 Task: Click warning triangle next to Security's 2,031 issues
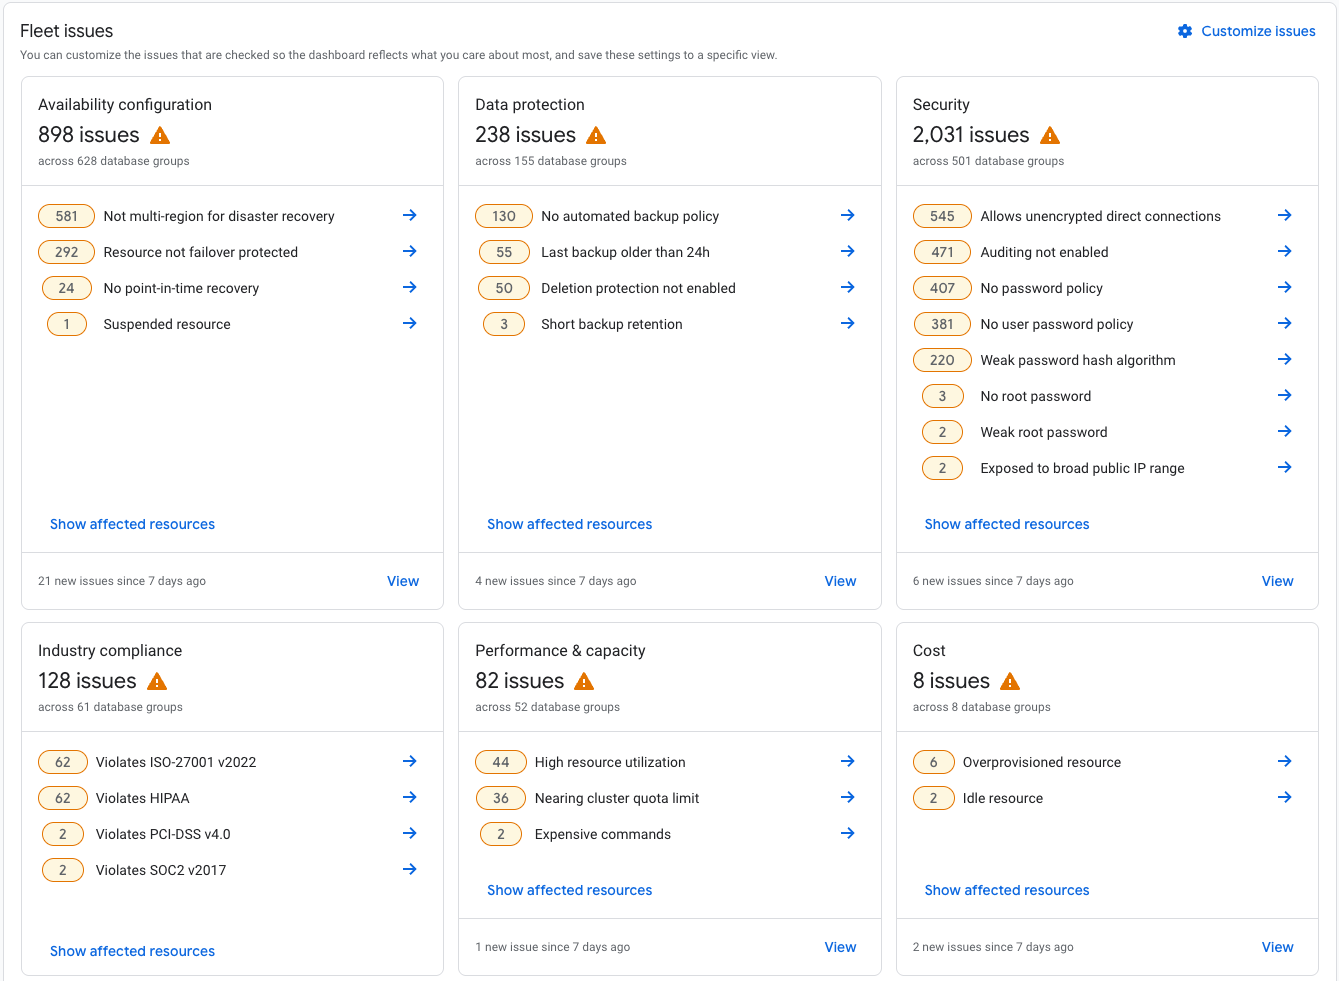click(1050, 133)
